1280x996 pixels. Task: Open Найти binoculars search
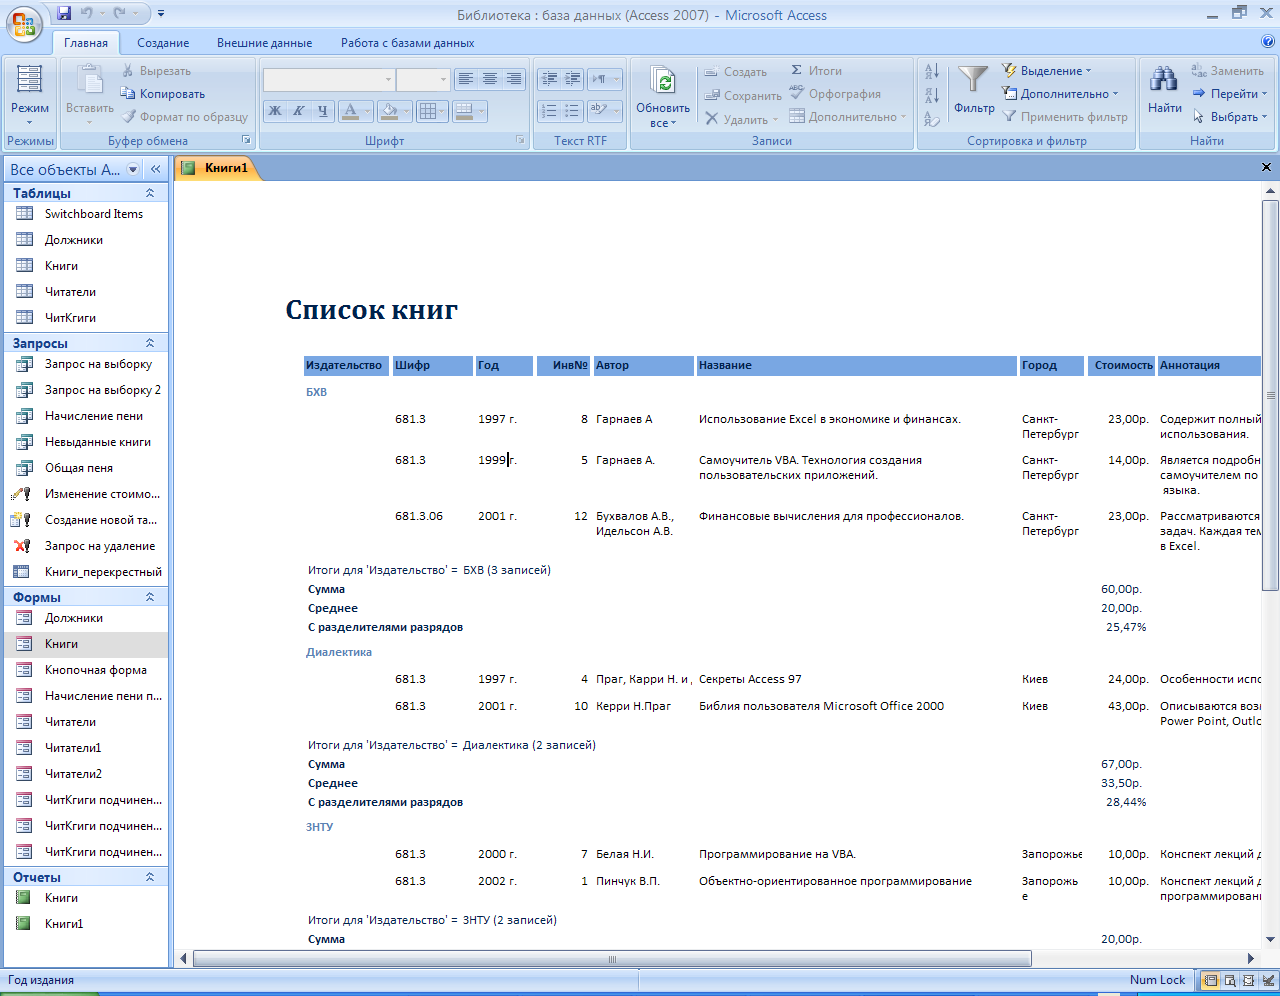1164,79
